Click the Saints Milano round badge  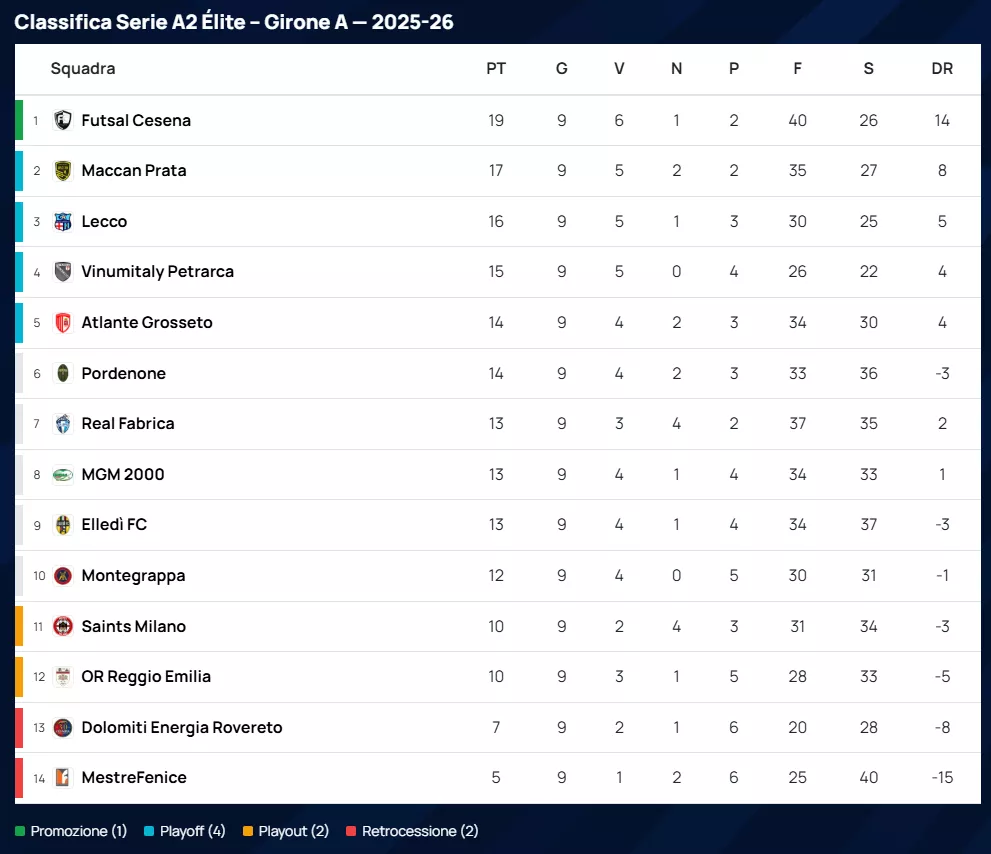[63, 627]
